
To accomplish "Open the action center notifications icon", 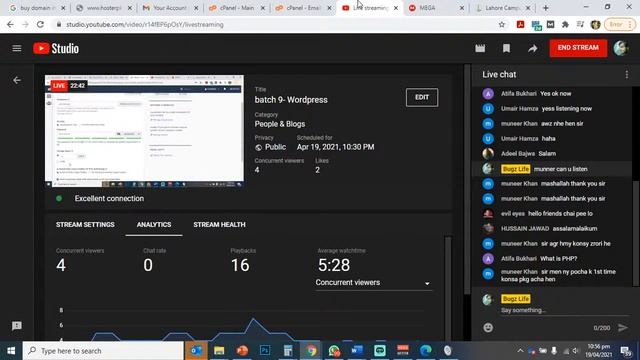I will 625,351.
